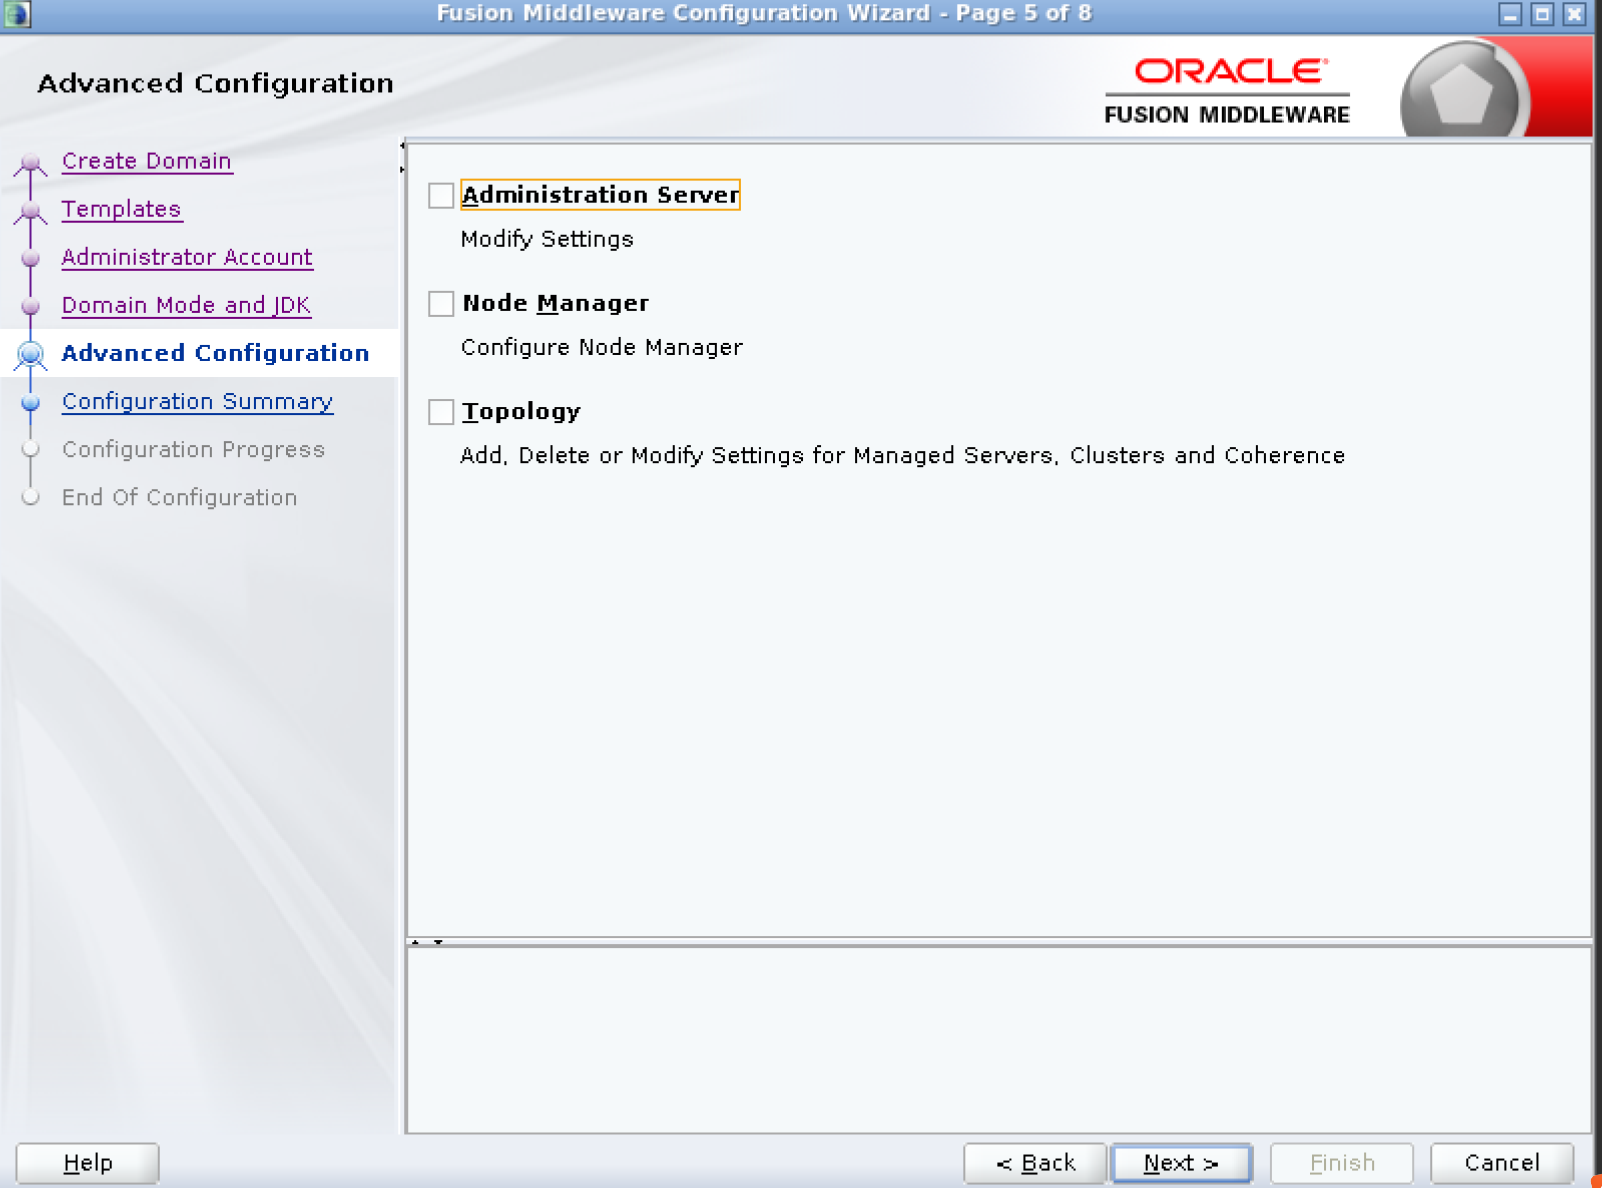Click the Advanced Configuration current-step icon
Screen dimensions: 1602x1188
click(31, 354)
